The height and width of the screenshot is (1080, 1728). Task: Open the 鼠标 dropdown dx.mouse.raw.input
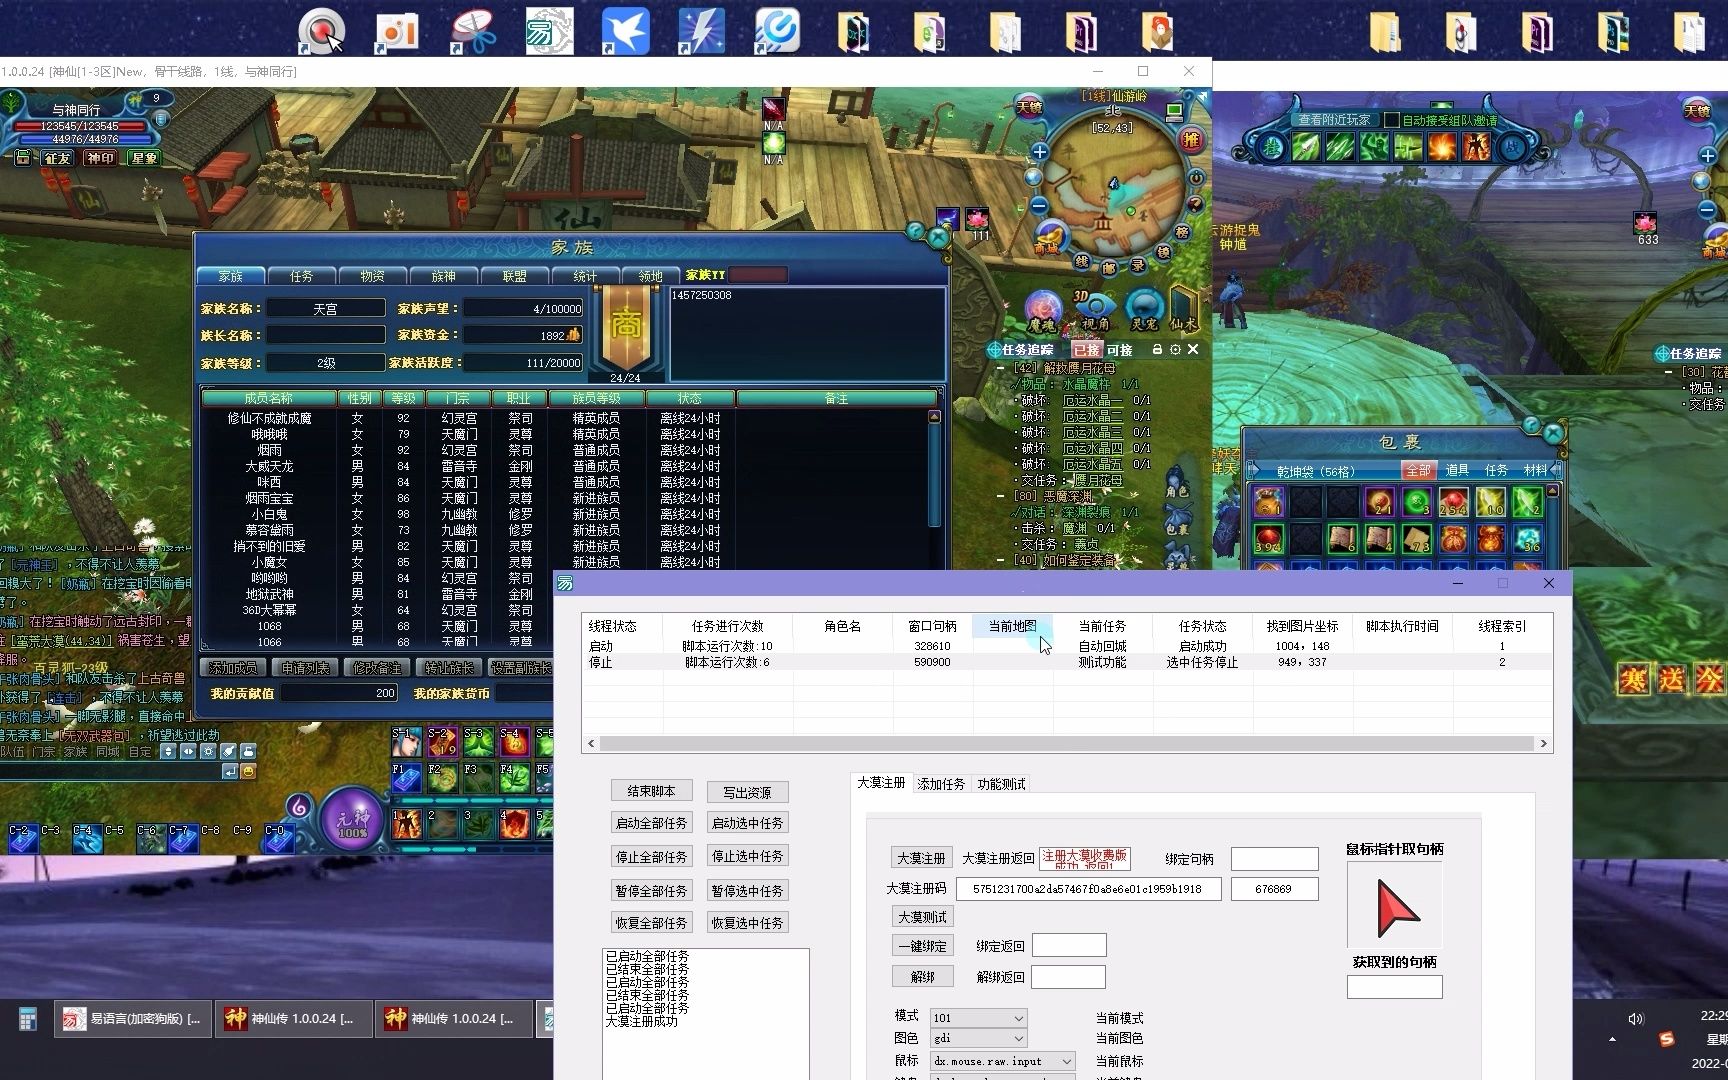[x=1002, y=1061]
